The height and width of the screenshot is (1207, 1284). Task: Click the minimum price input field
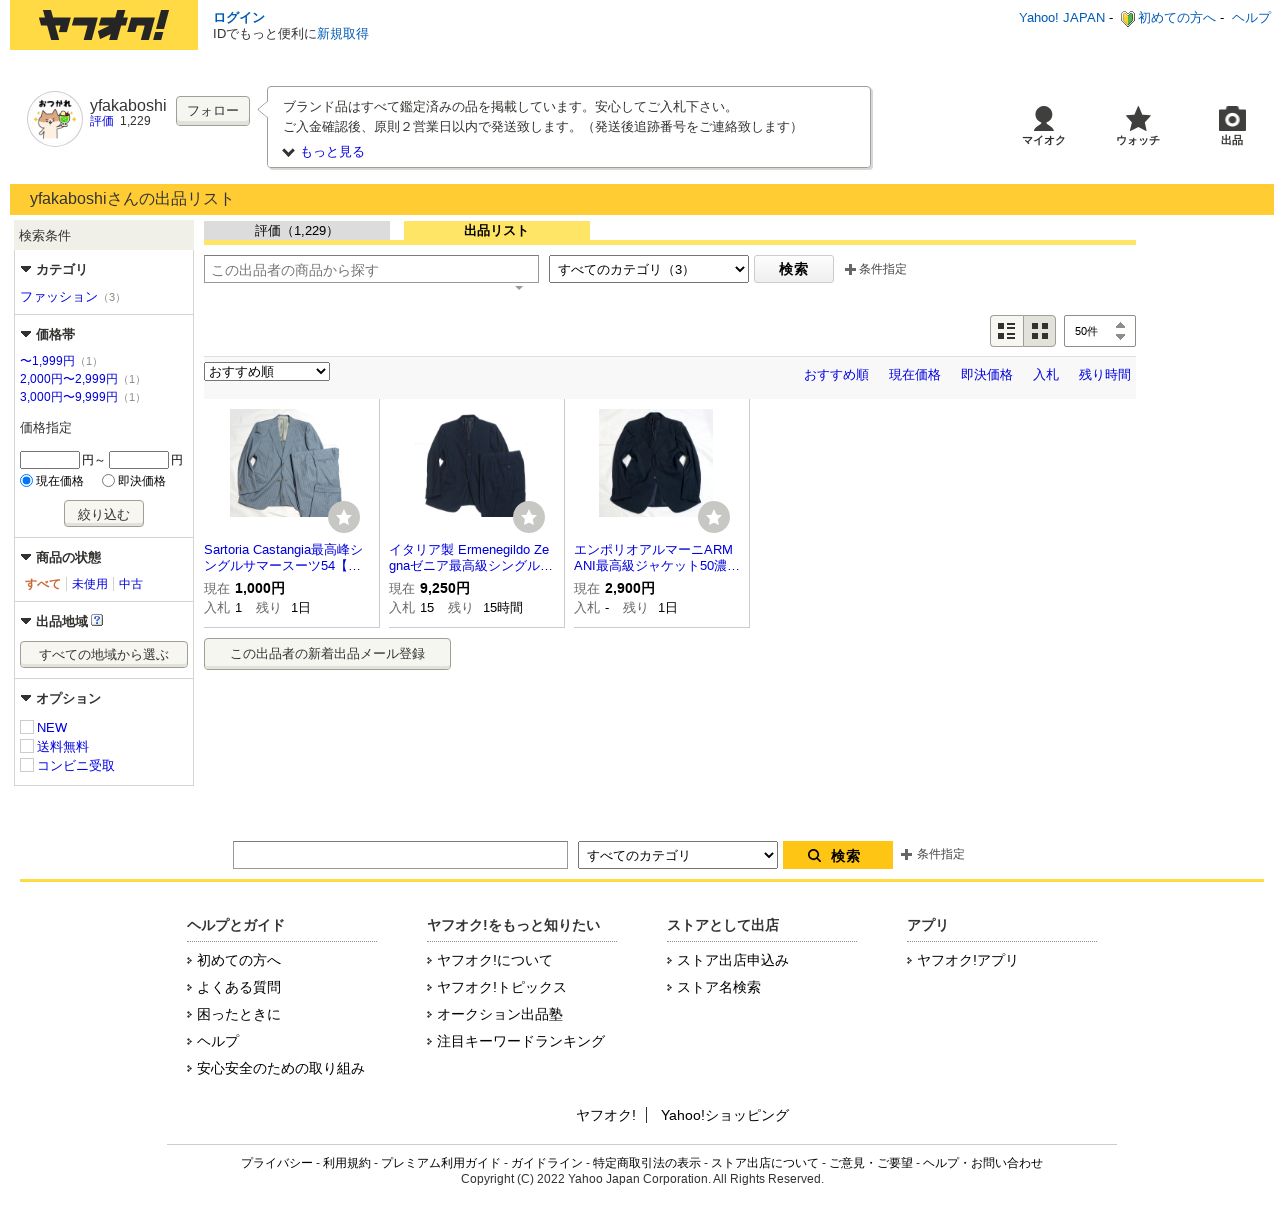(x=50, y=460)
